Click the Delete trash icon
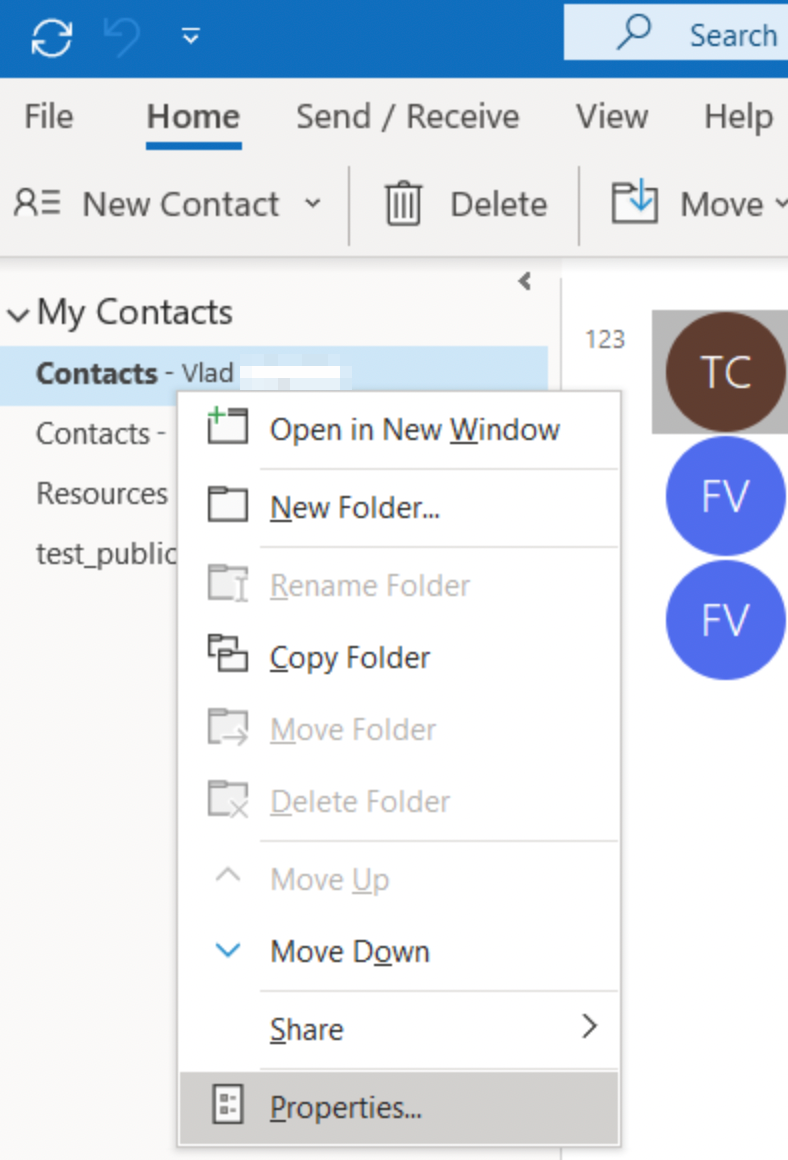Viewport: 788px width, 1160px height. (403, 204)
